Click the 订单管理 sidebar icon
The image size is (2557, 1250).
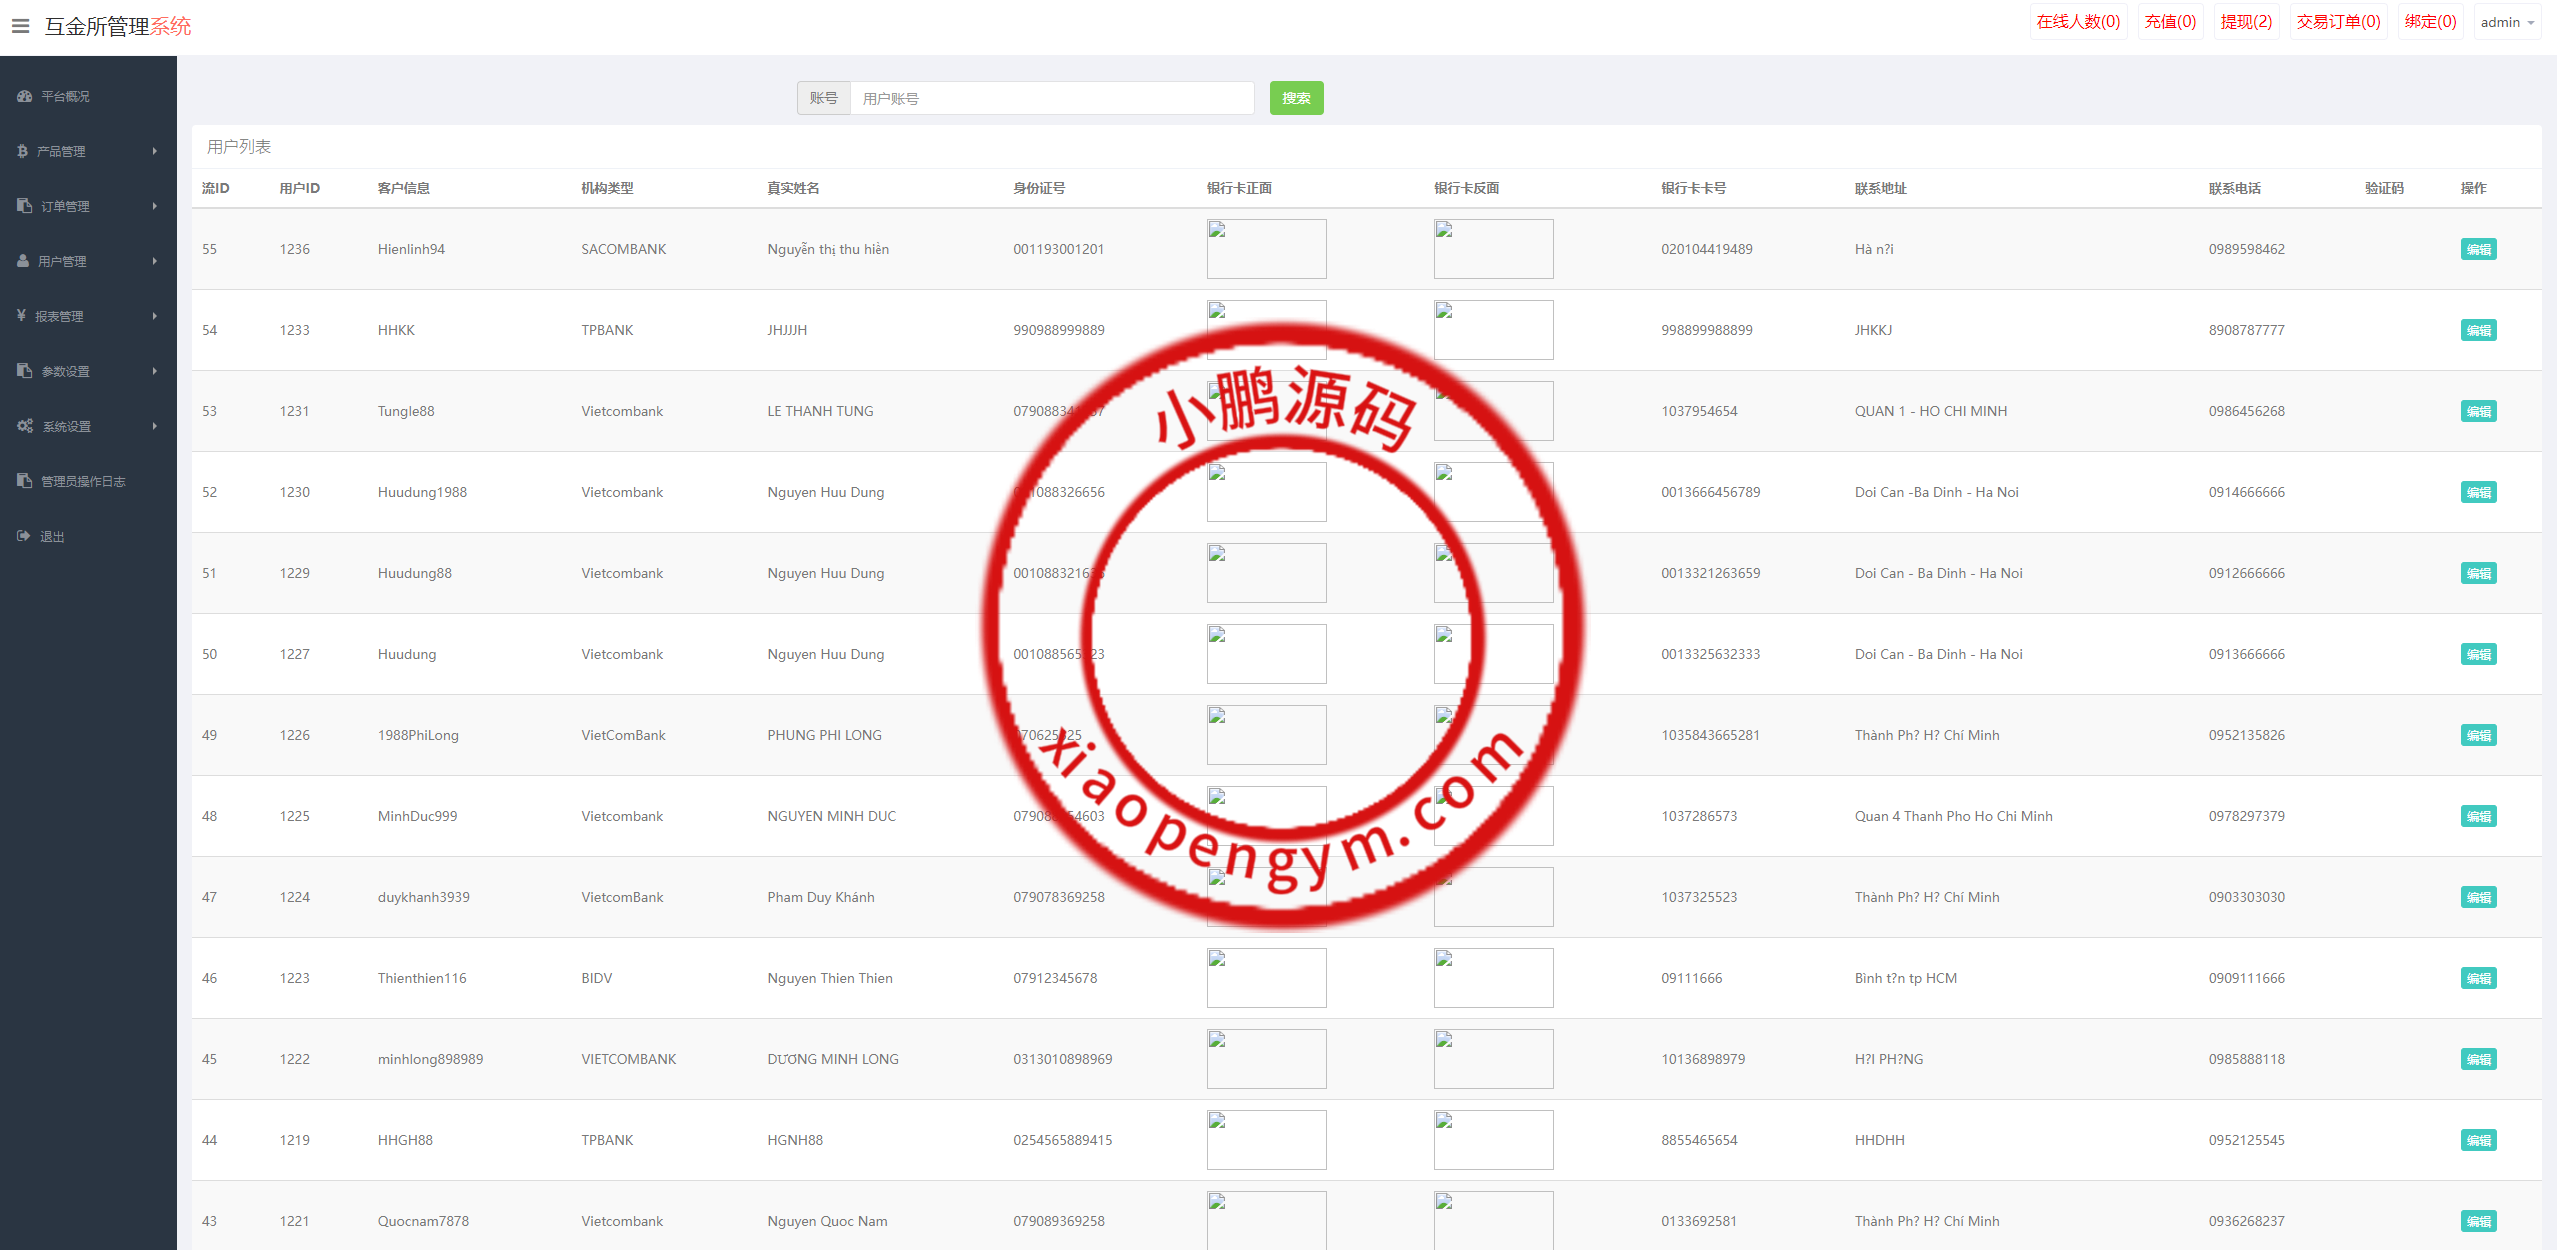pyautogui.click(x=25, y=206)
